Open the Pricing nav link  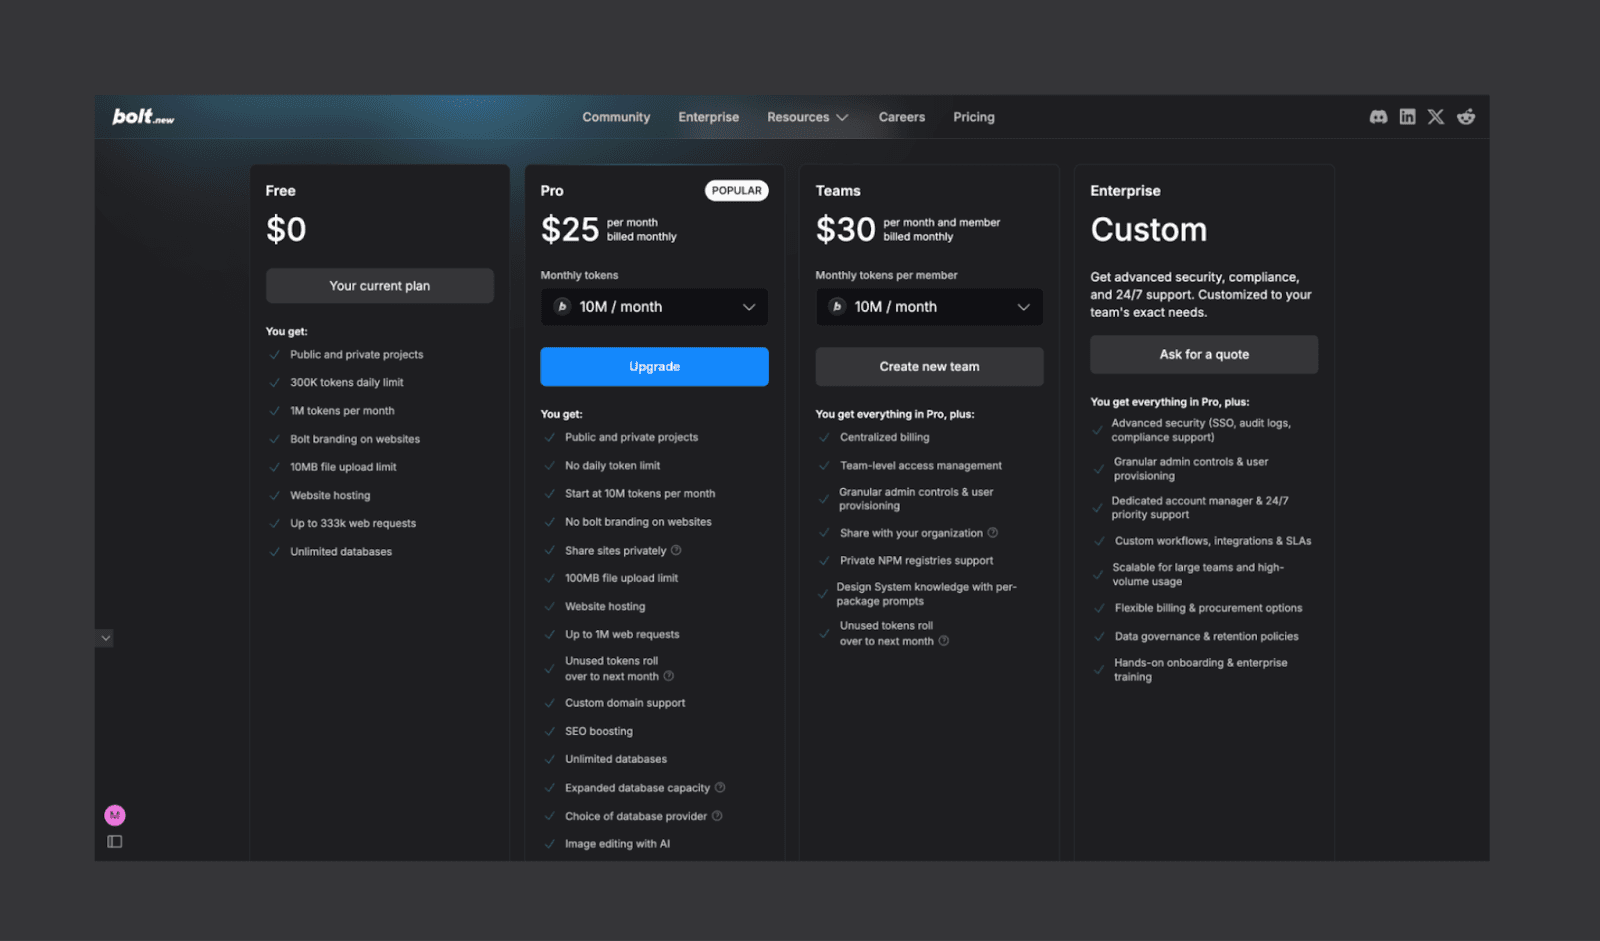click(x=974, y=117)
